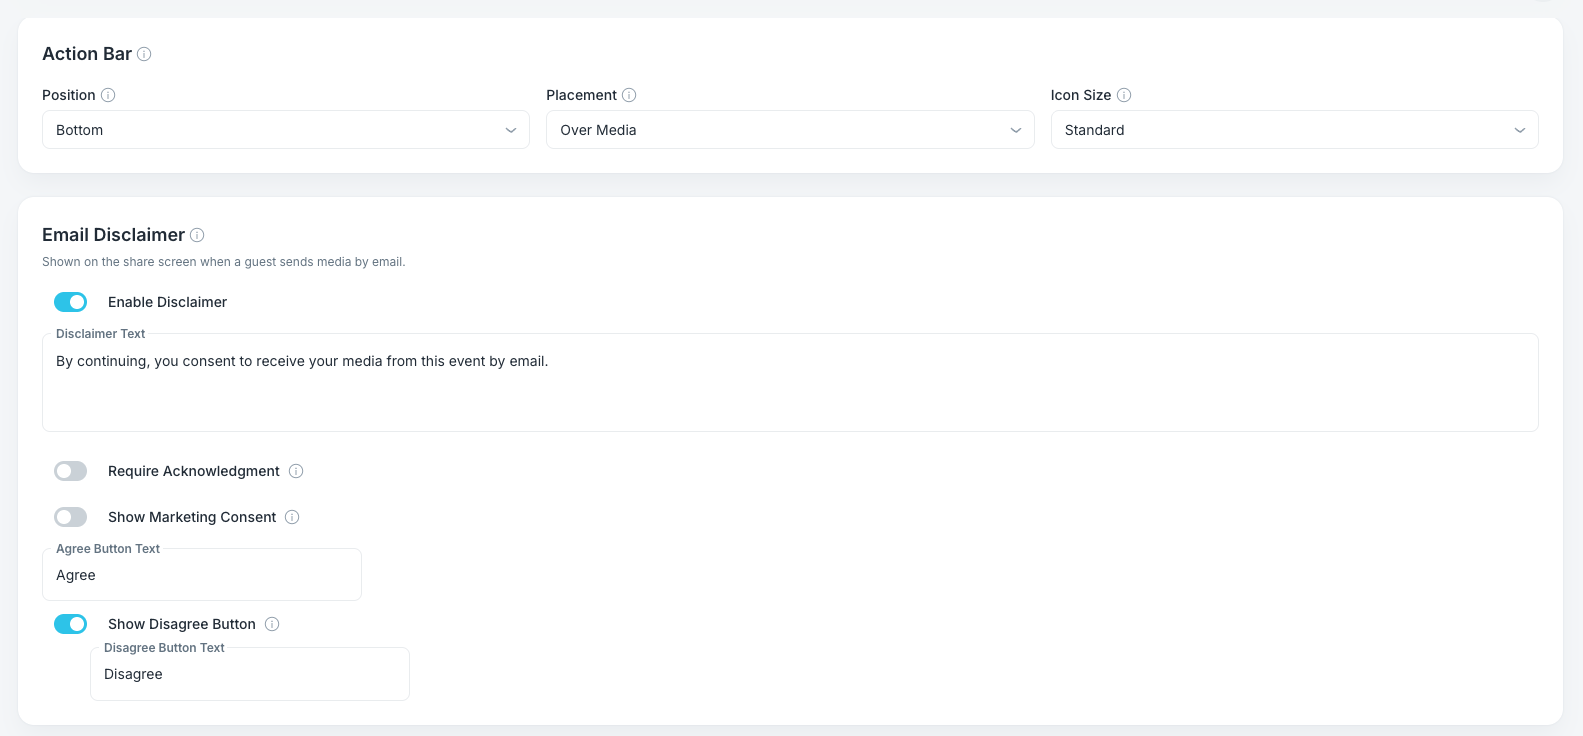Open the Position dropdown set to Bottom
This screenshot has height=736, width=1583.
click(286, 130)
